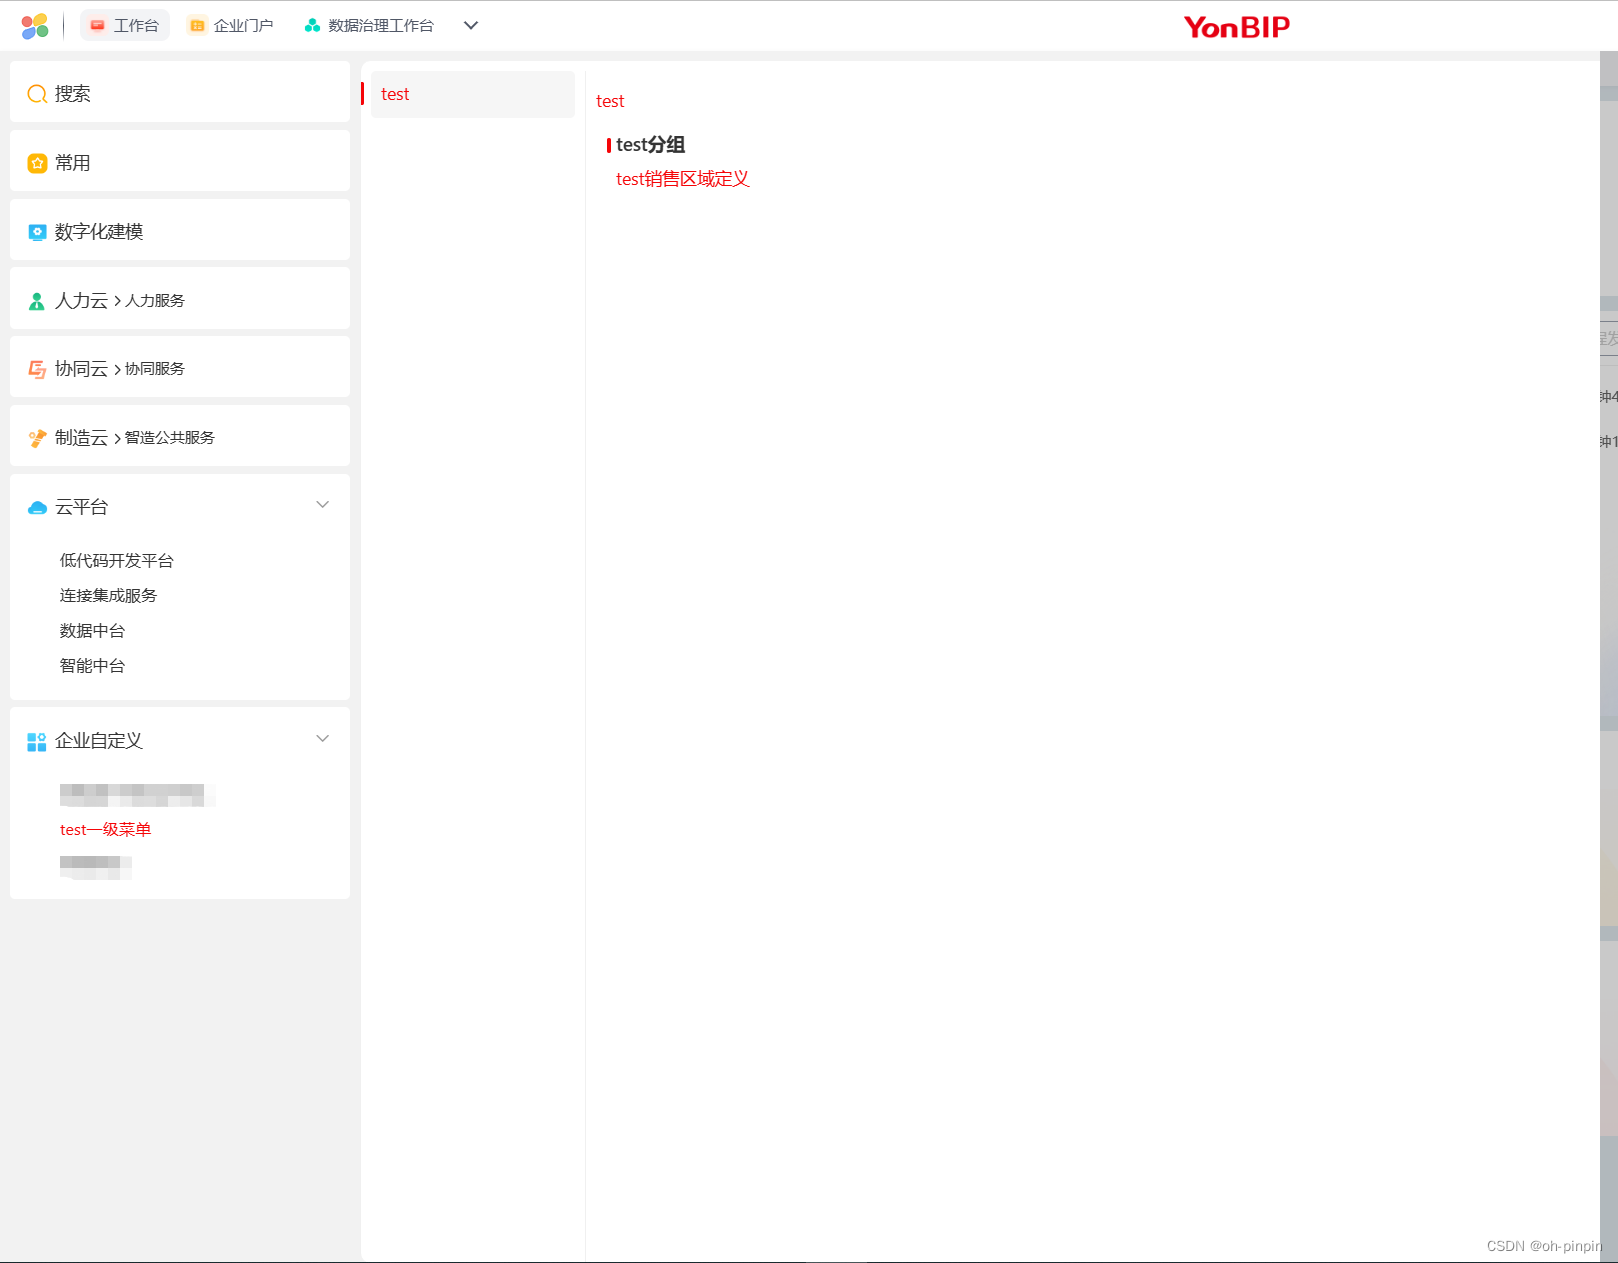Viewport: 1618px width, 1263px height.
Task: Click the 企业自定义 grid icon
Action: coord(37,741)
